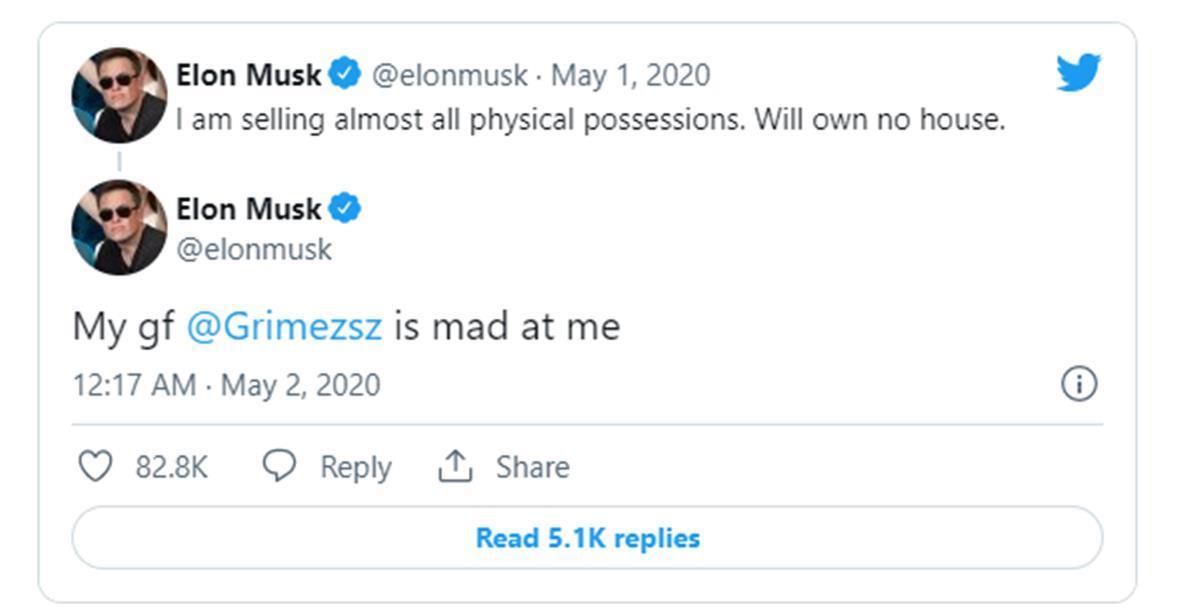Open tweet info circle icon
The height and width of the screenshot is (608, 1200).
pos(1078,384)
